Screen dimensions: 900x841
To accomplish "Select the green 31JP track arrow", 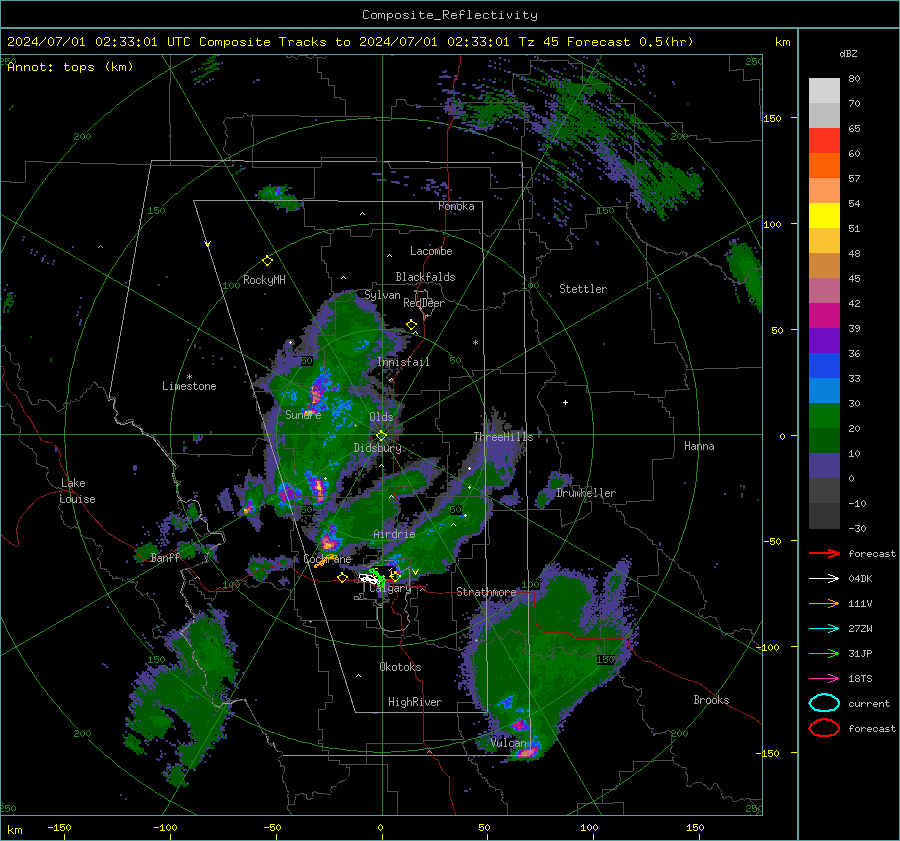I will point(824,653).
